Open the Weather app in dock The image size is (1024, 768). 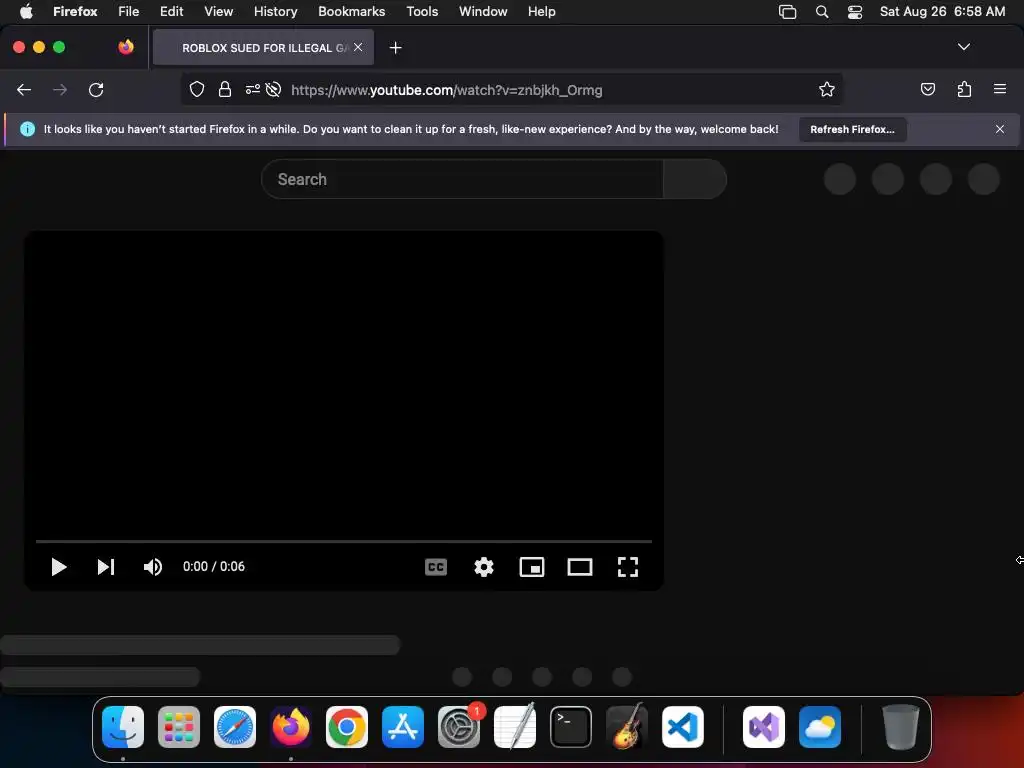[x=820, y=727]
